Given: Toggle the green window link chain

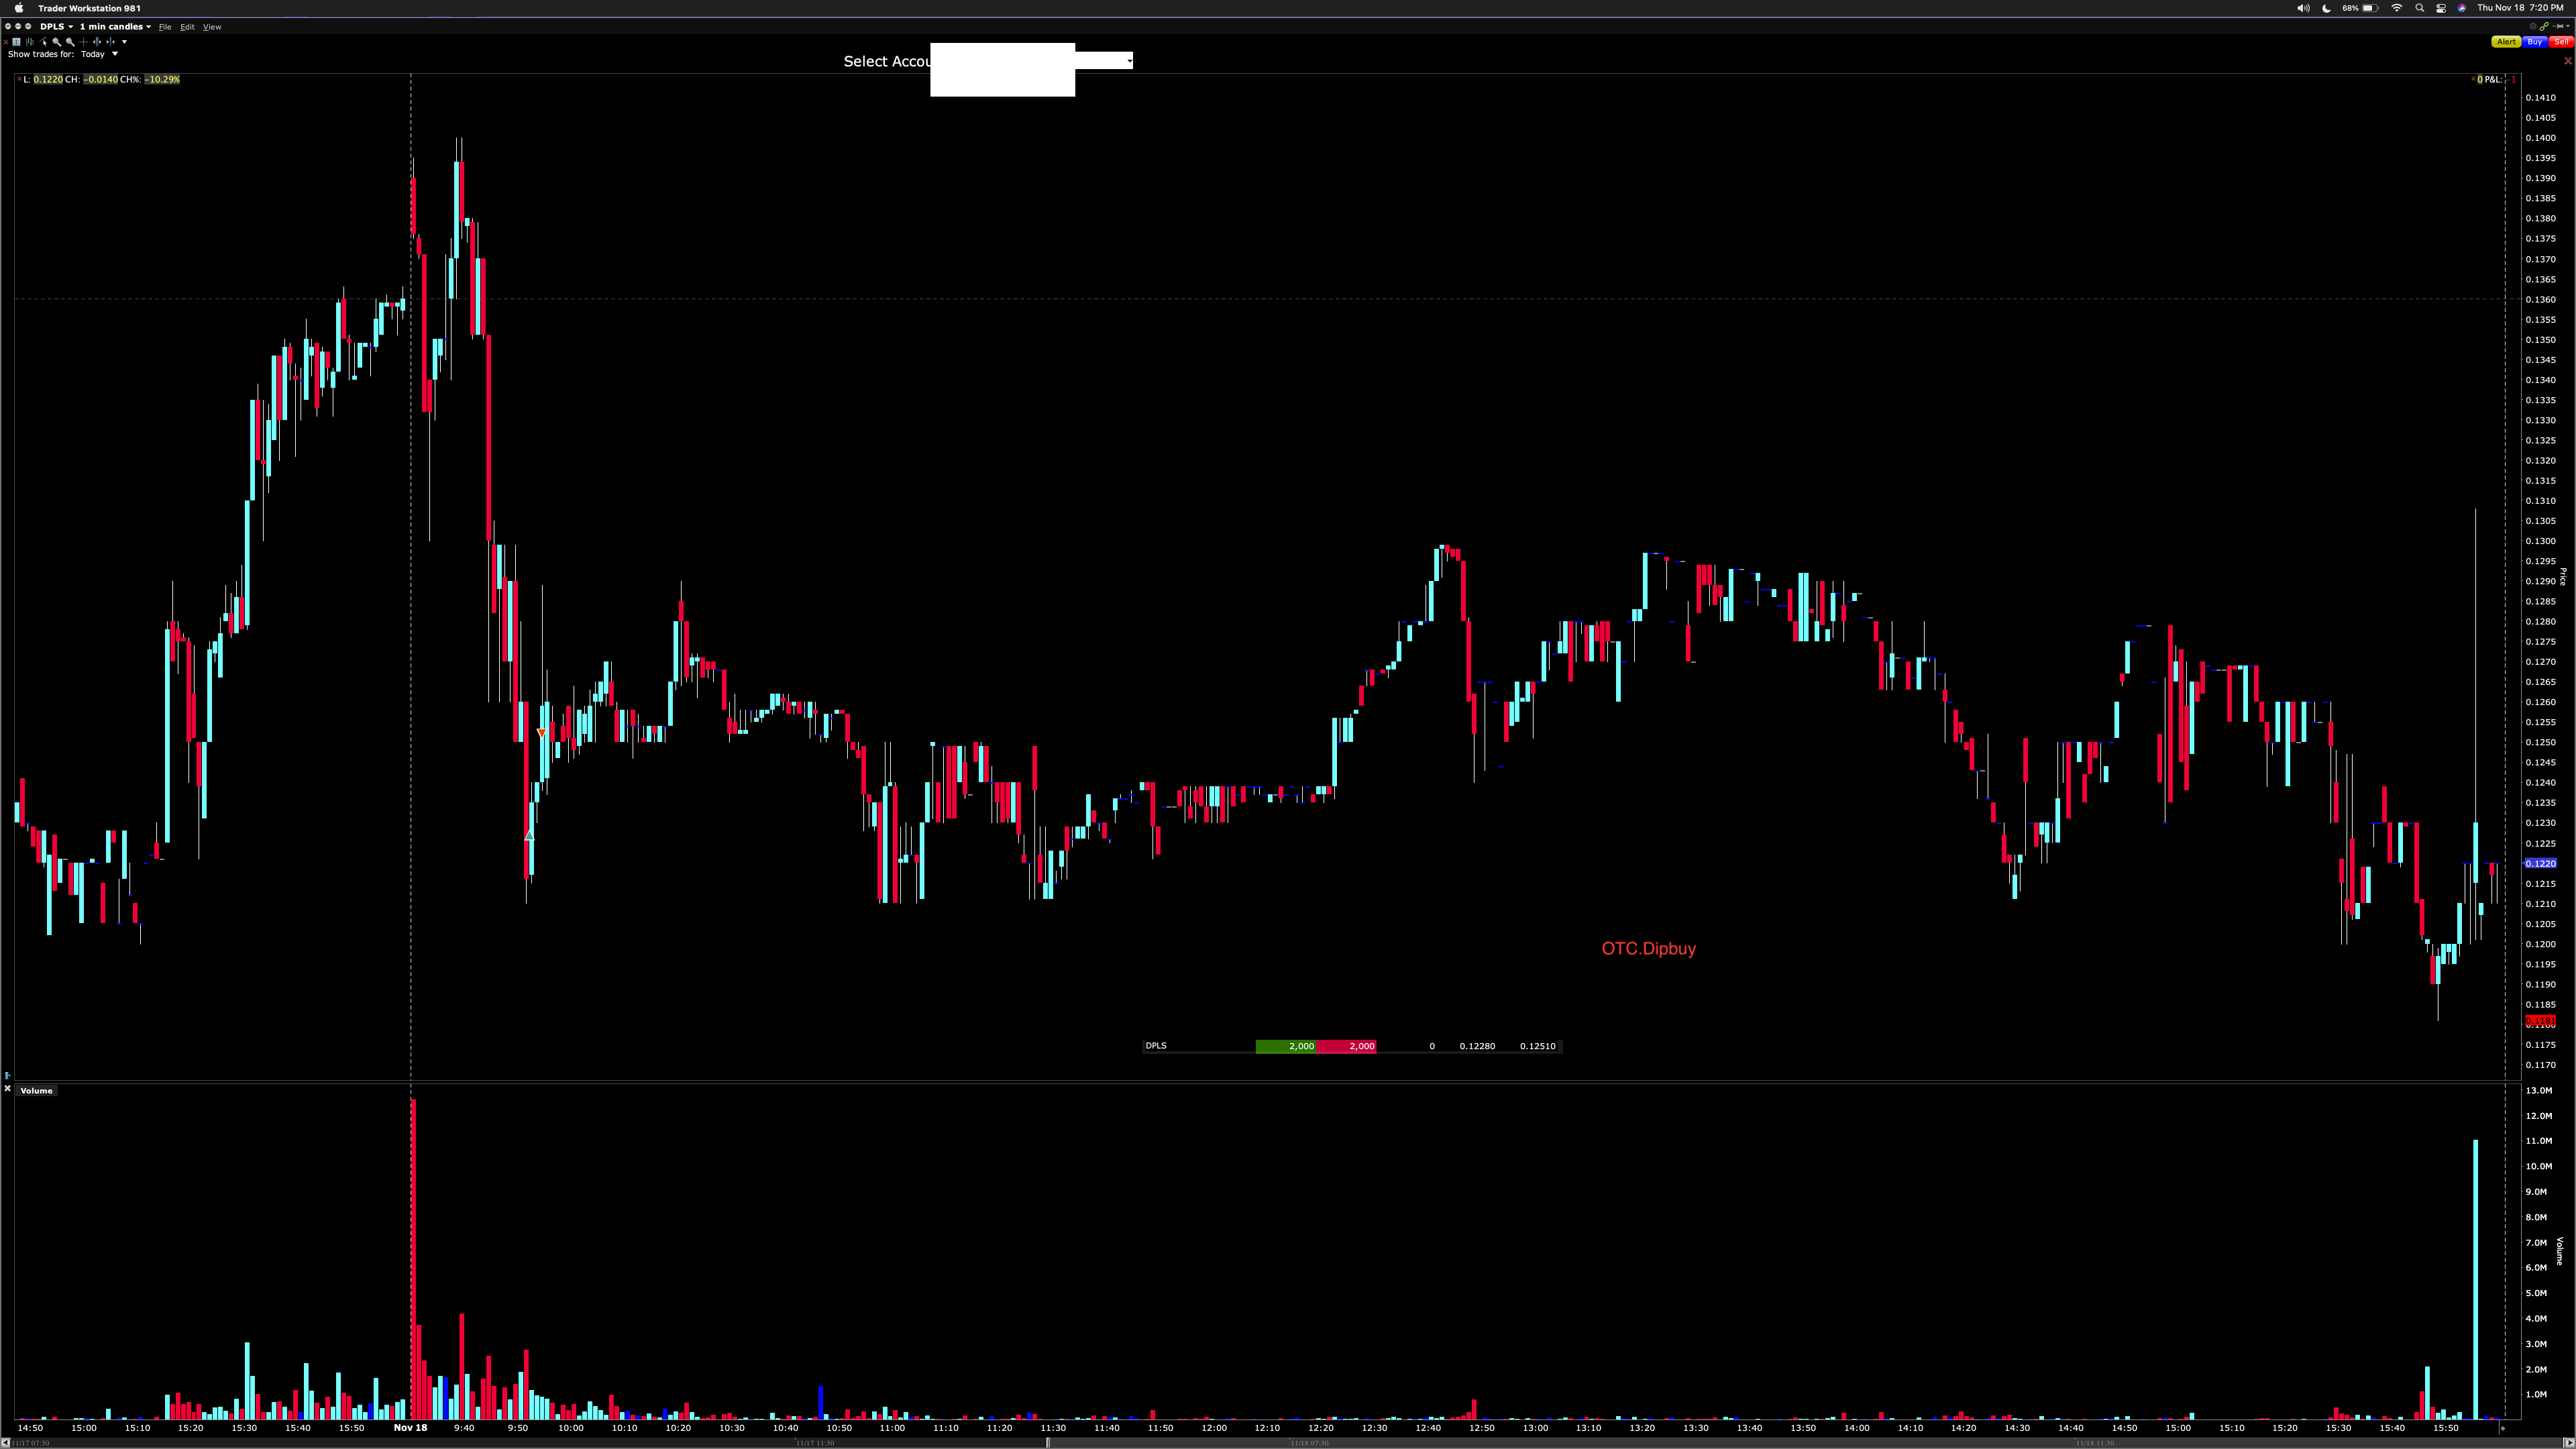Looking at the screenshot, I should coord(2544,27).
